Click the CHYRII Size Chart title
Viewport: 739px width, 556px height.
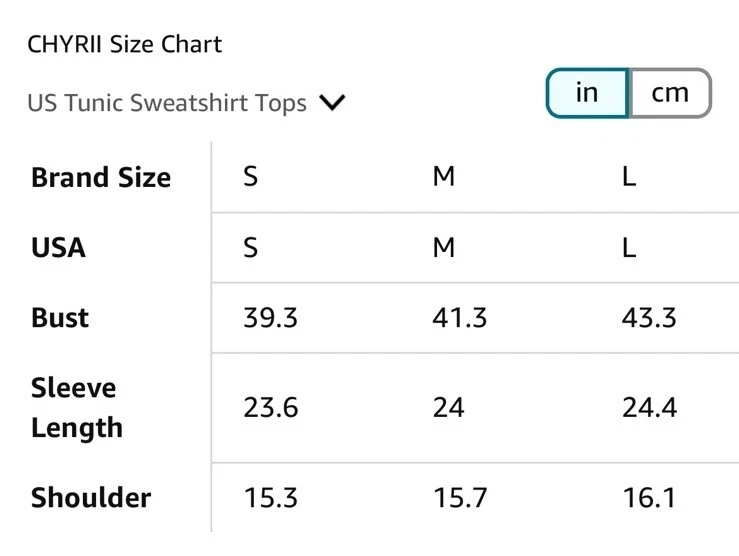click(x=125, y=45)
